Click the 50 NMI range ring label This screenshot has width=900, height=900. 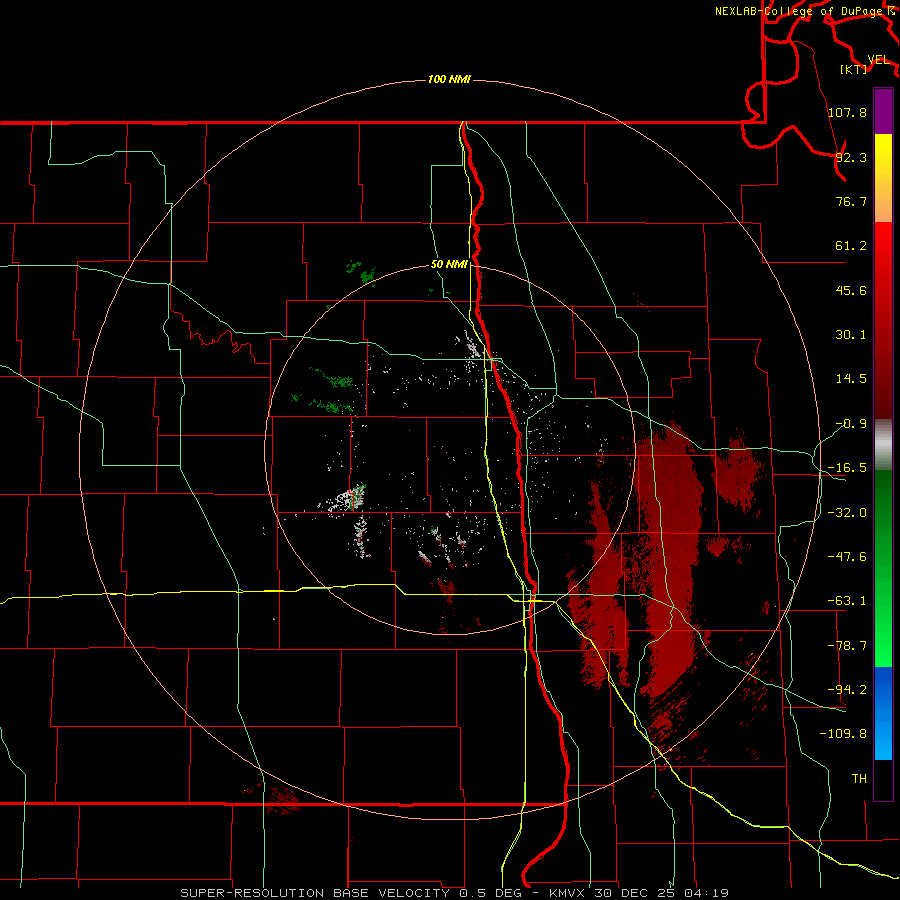pos(449,264)
